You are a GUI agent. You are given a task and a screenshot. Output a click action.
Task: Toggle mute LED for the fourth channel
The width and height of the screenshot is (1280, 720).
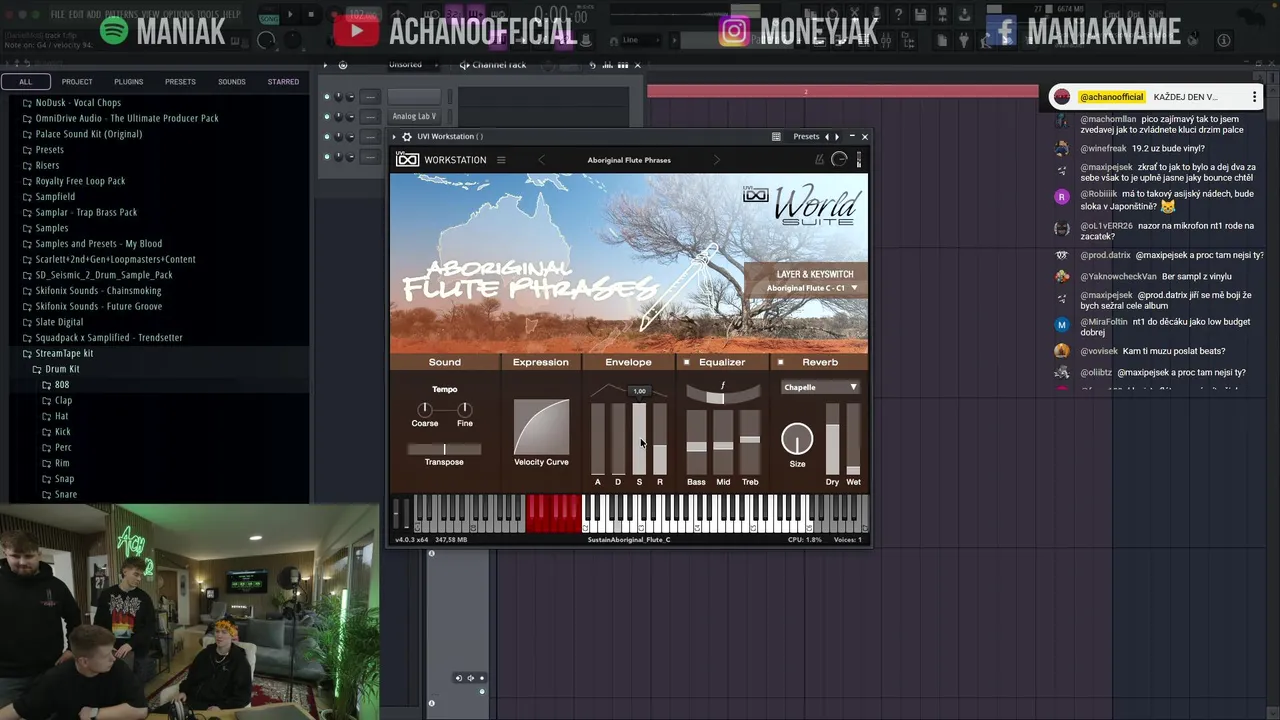[327, 157]
